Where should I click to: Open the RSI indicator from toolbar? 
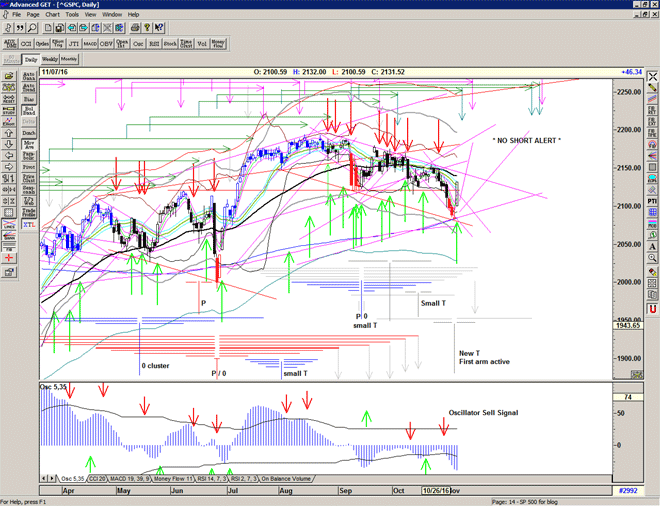pyautogui.click(x=154, y=43)
